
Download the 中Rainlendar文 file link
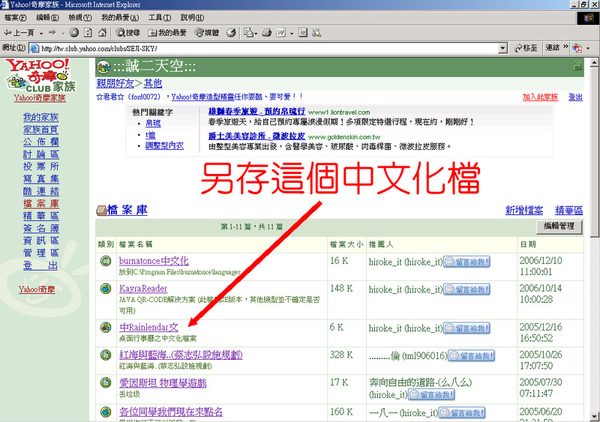point(148,327)
